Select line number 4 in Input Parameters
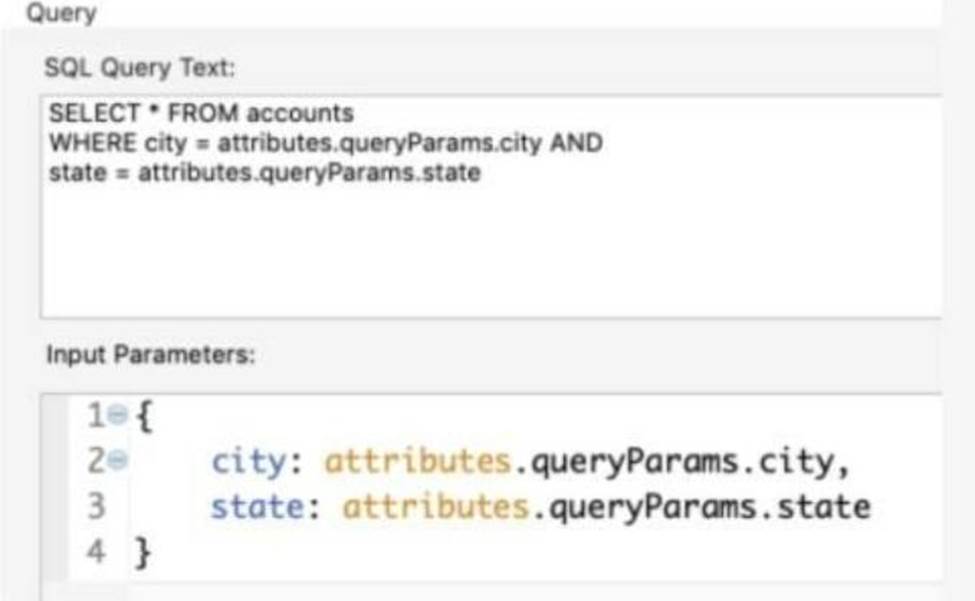 (96, 551)
